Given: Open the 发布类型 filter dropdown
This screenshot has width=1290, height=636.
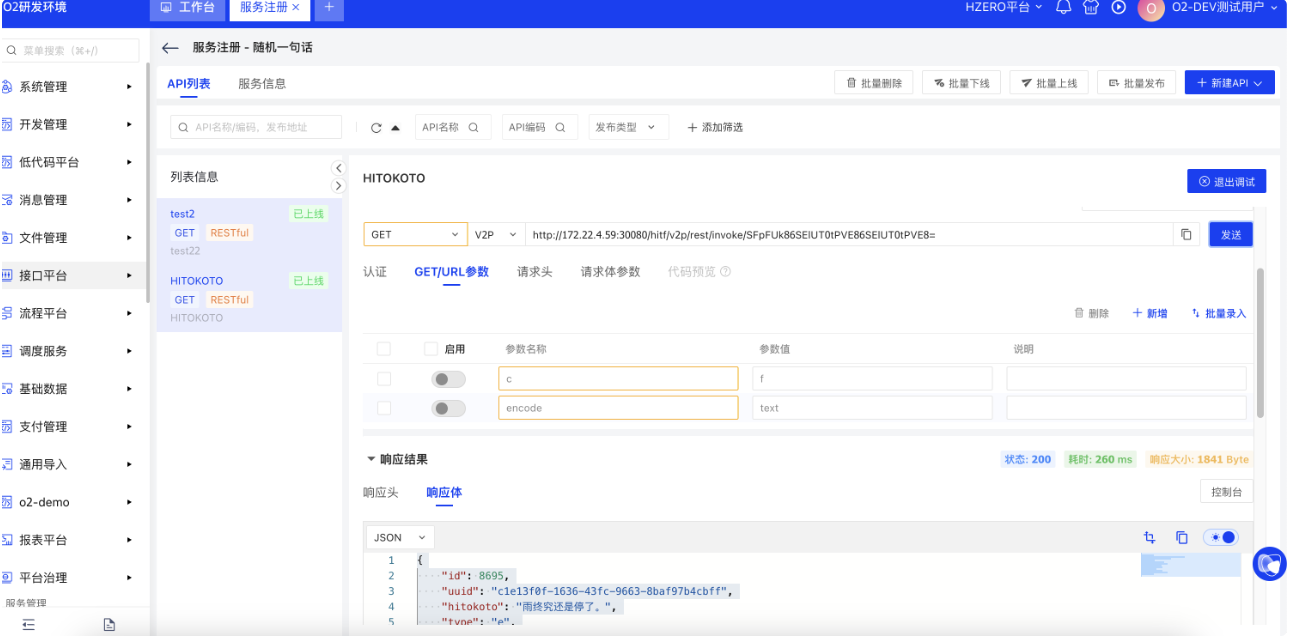Looking at the screenshot, I should click(628, 127).
